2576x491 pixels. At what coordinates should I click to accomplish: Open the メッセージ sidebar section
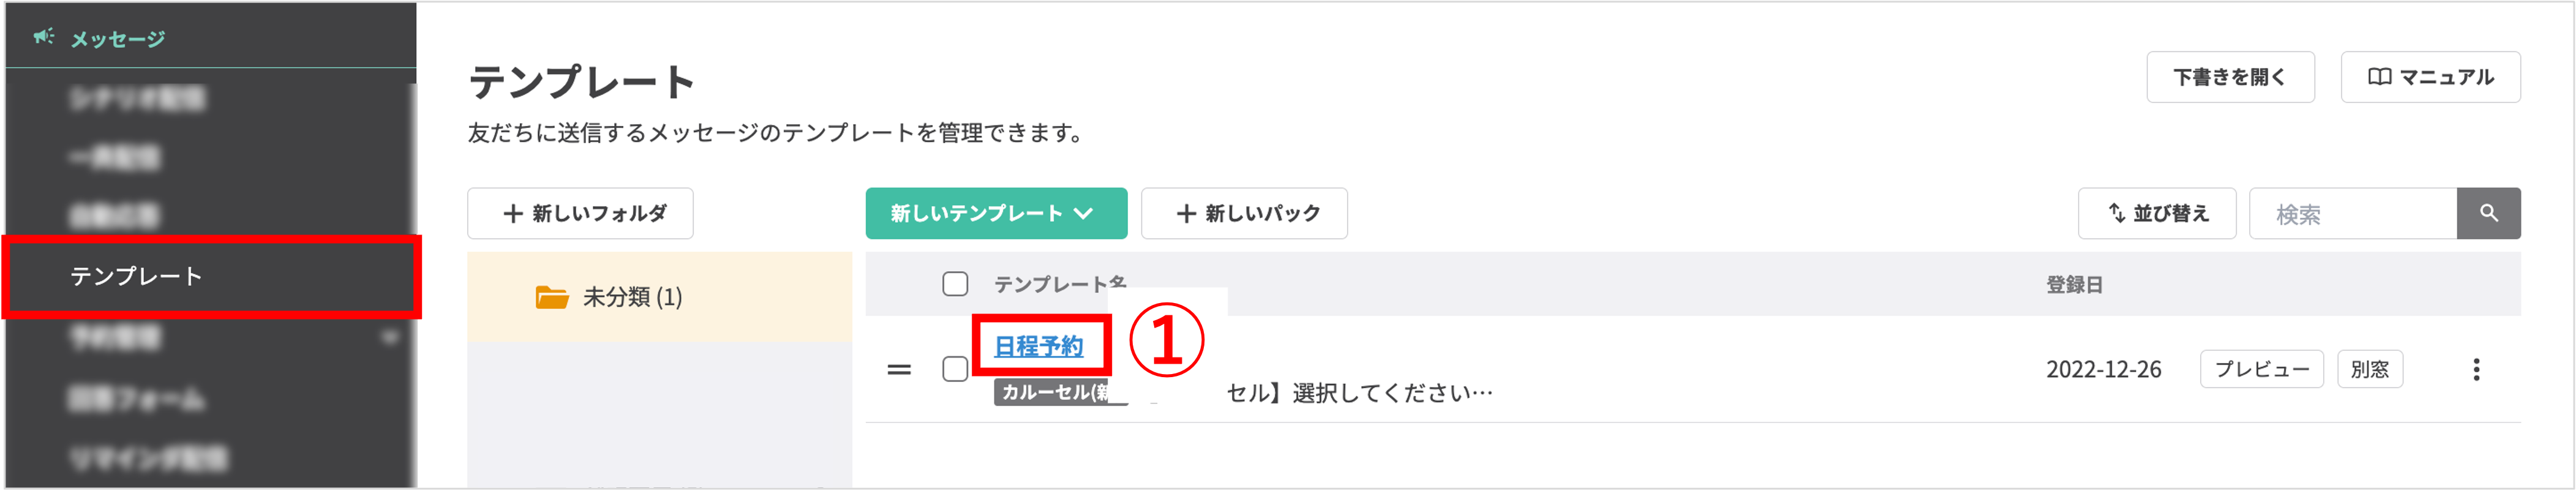click(117, 39)
